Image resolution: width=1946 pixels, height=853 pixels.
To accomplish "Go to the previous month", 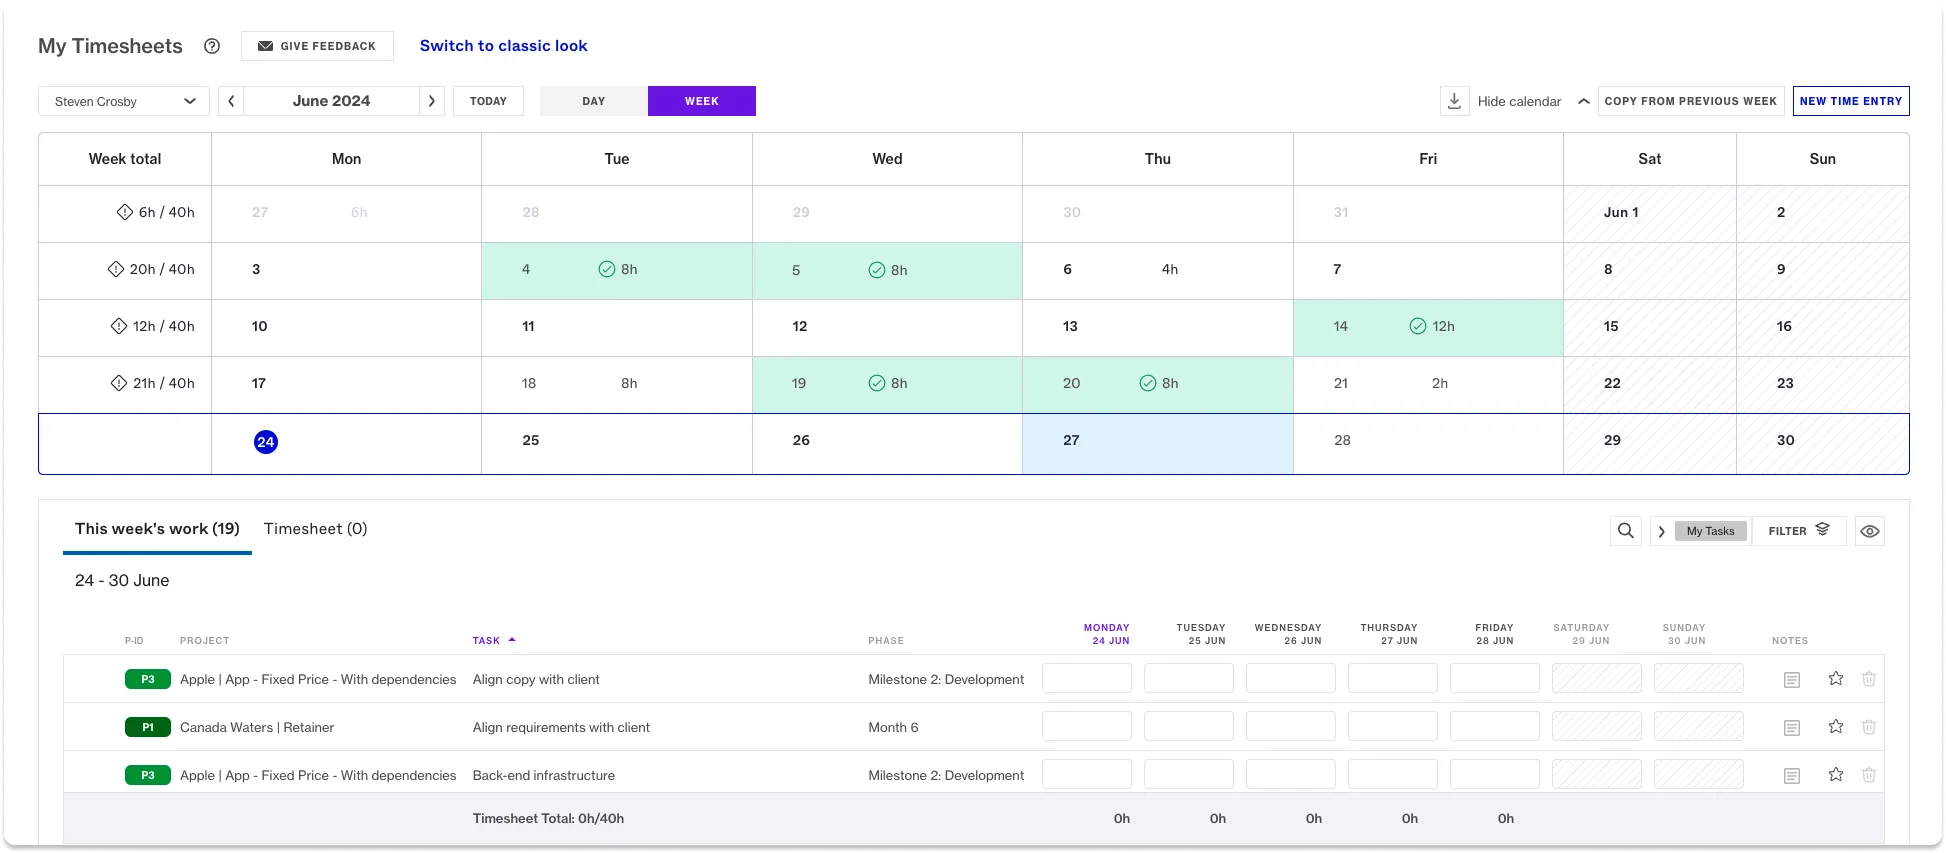I will (231, 101).
